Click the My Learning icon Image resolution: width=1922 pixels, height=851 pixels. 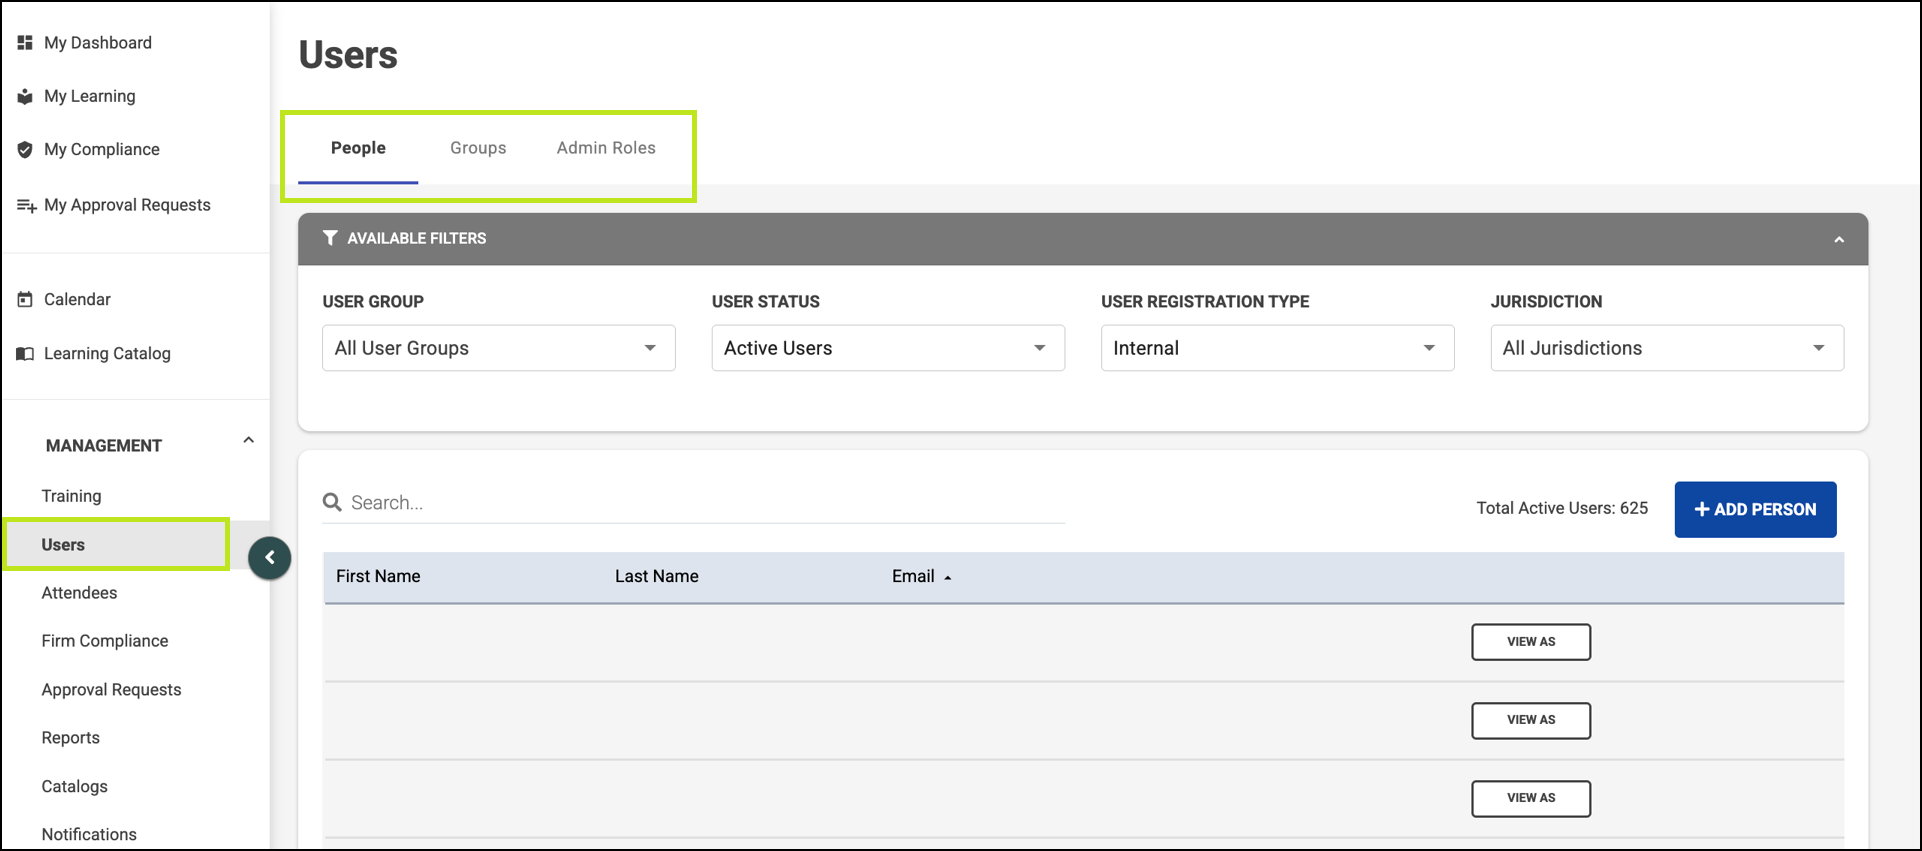click(x=25, y=96)
